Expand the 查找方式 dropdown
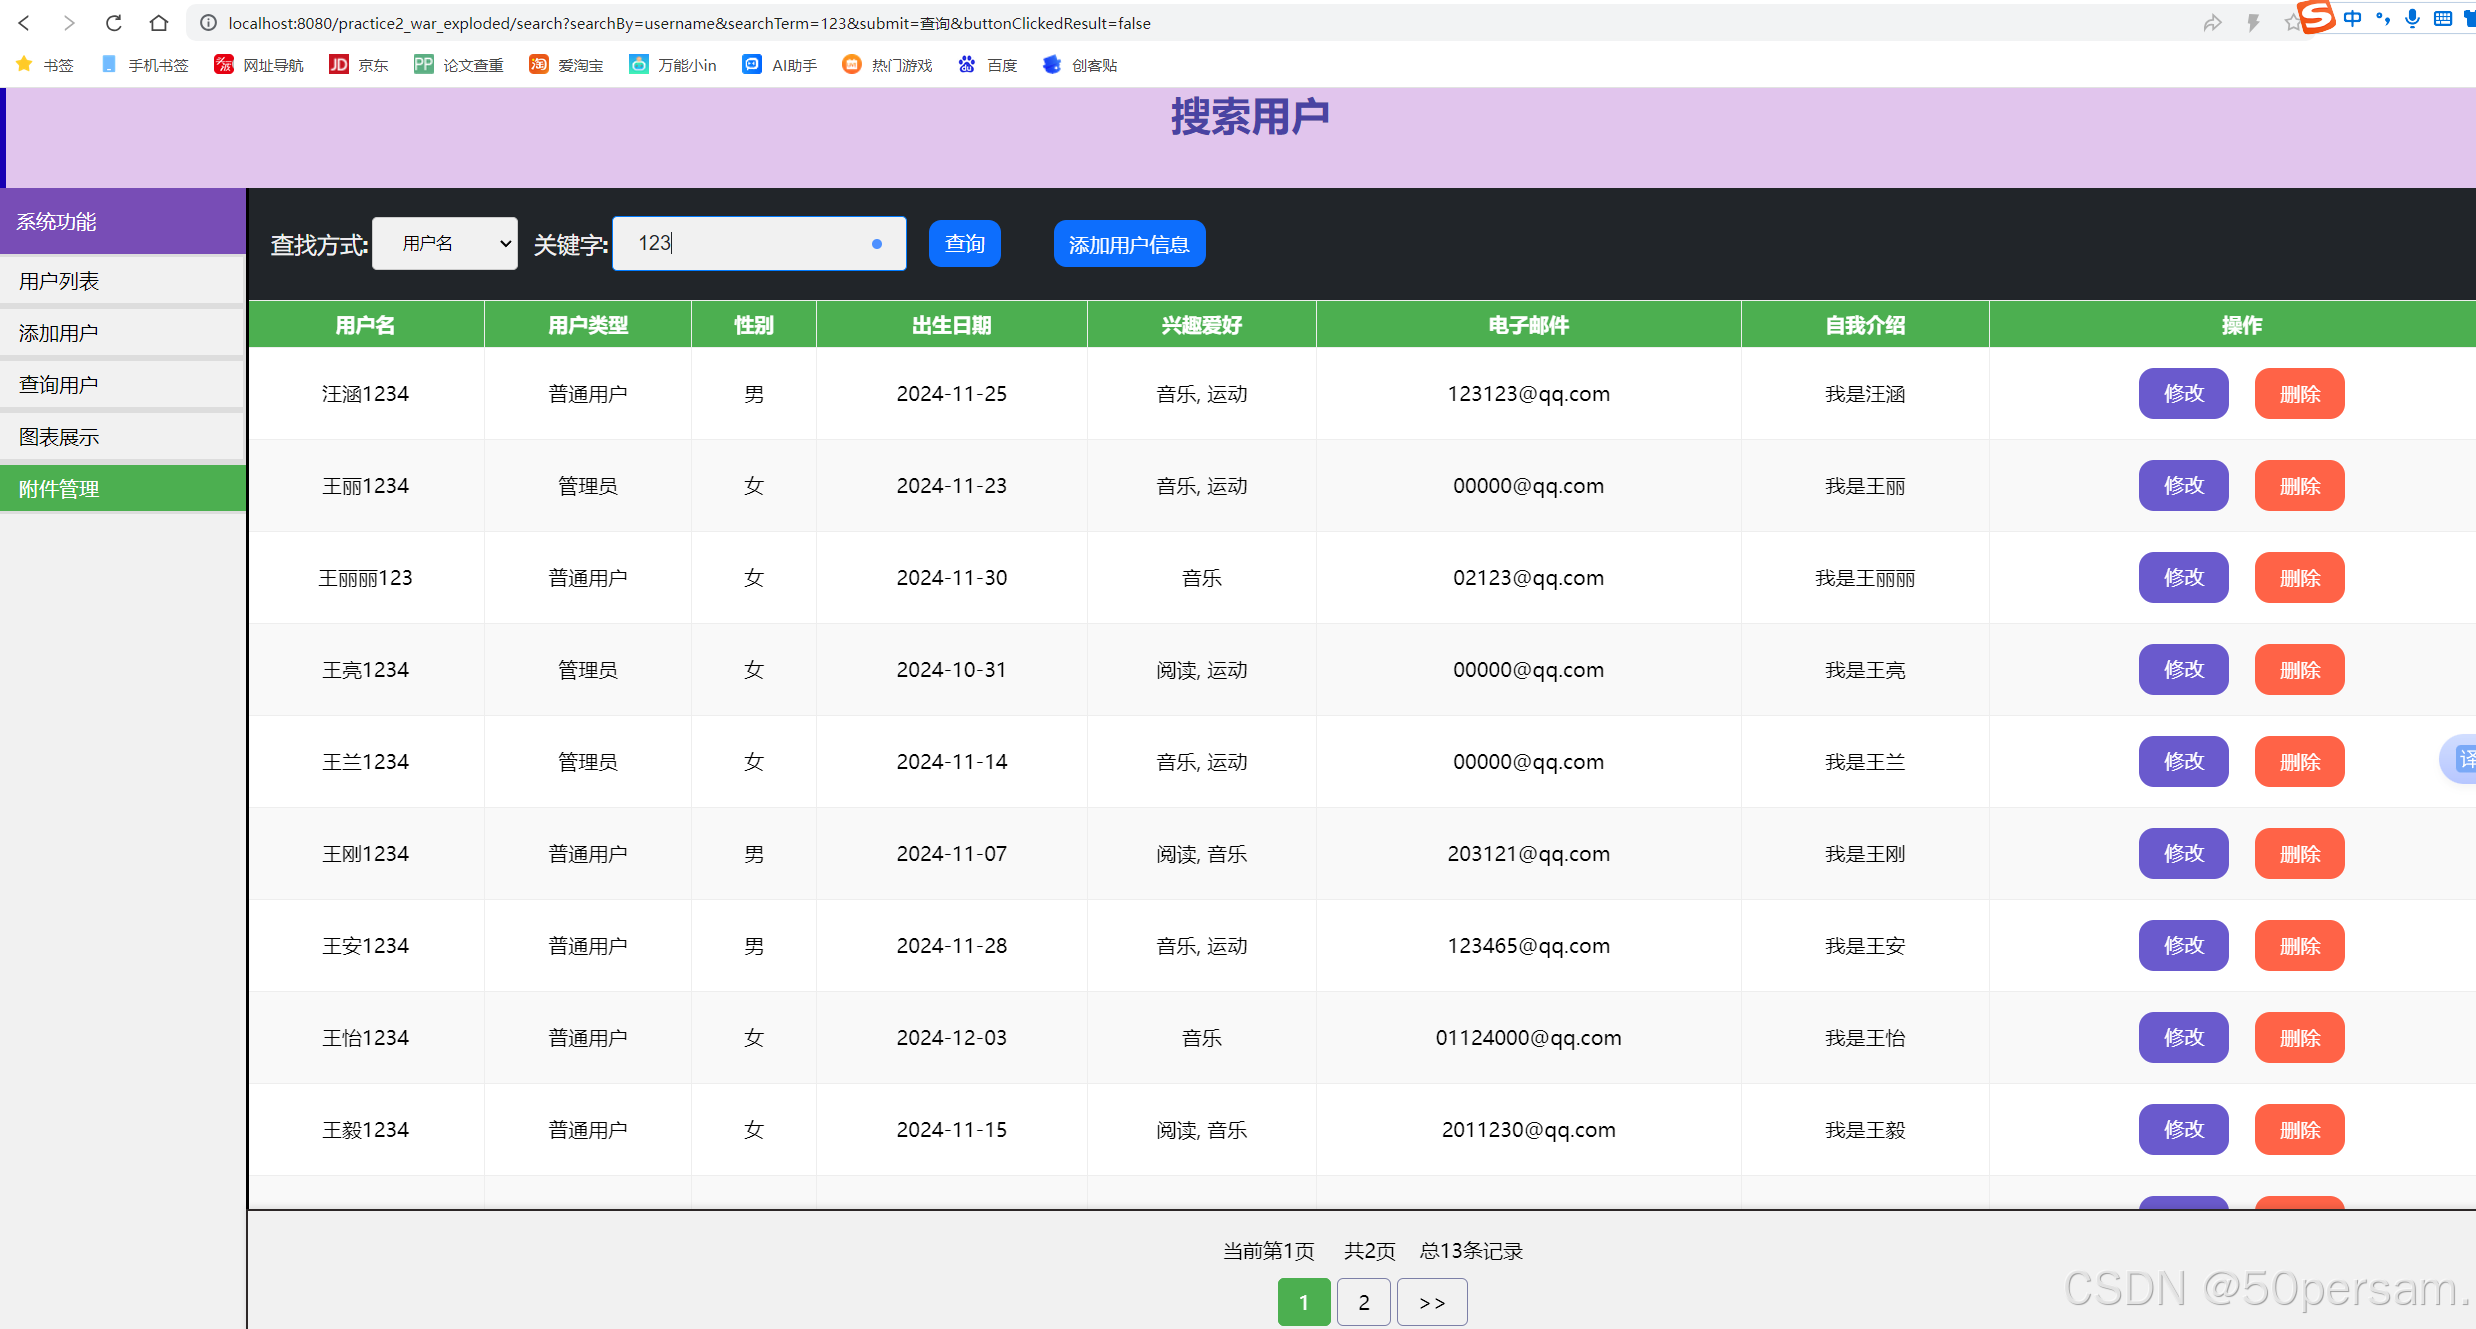2476x1329 pixels. tap(445, 243)
